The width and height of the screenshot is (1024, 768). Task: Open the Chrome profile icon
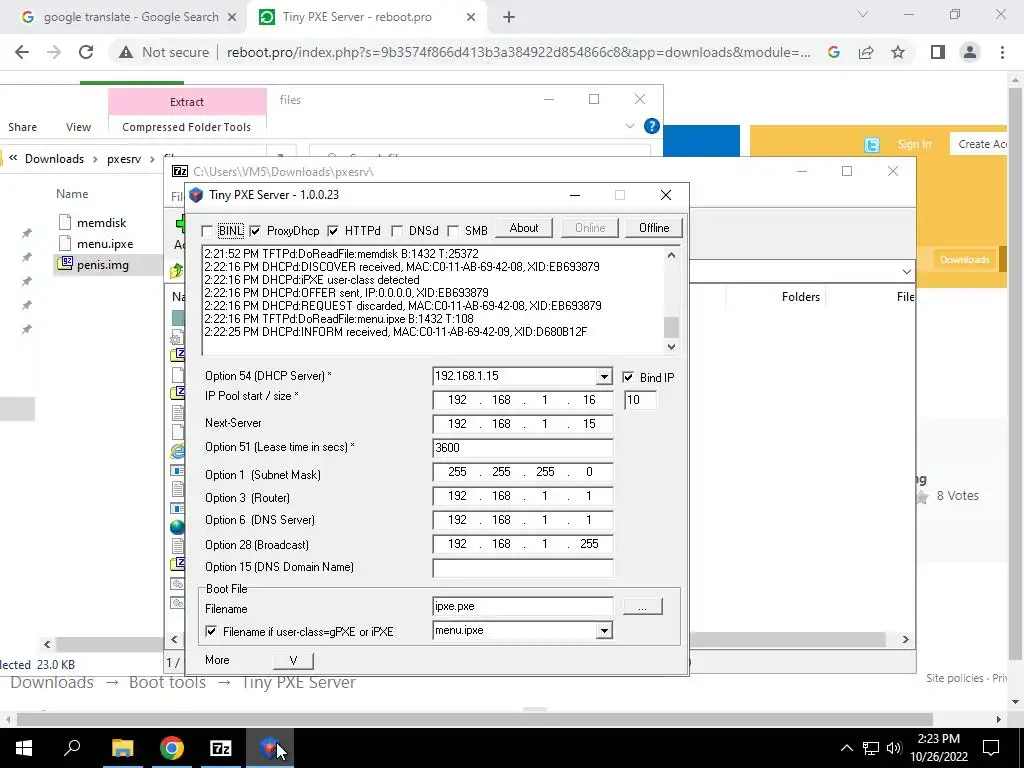[x=970, y=52]
